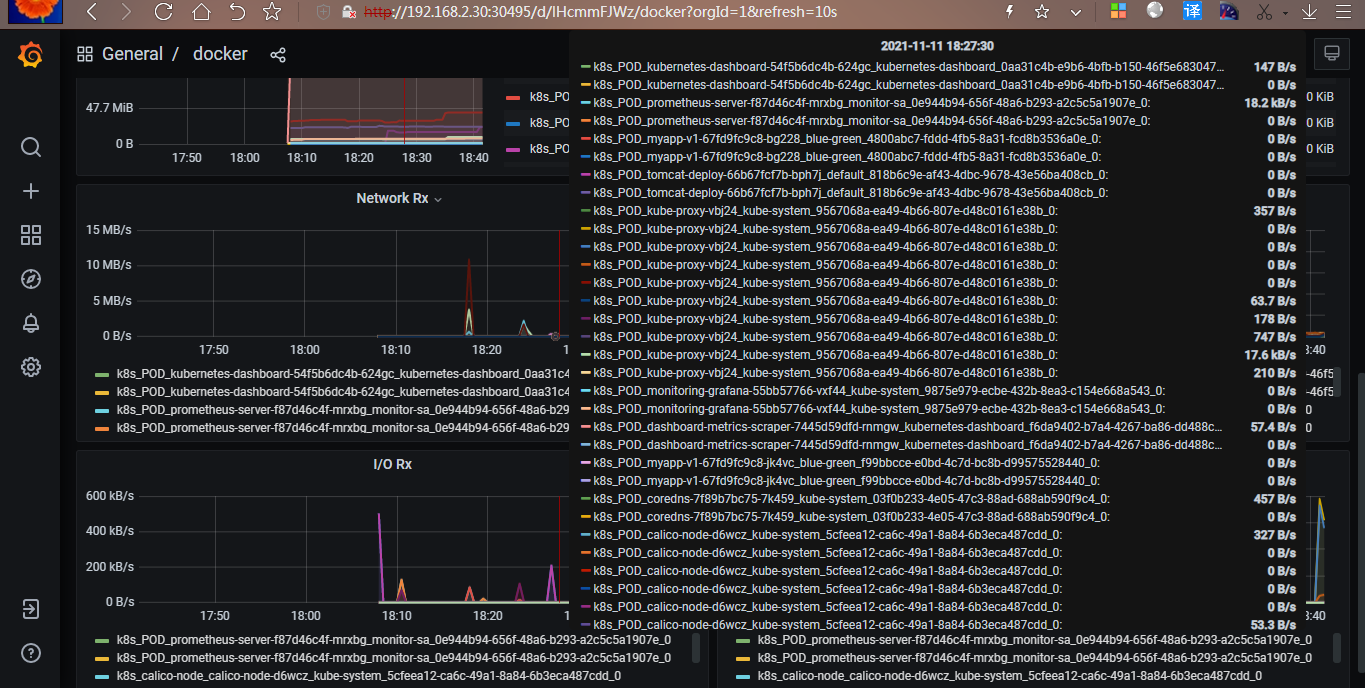The image size is (1365, 688).
Task: Open Grafana search from the sidebar
Action: (31, 148)
